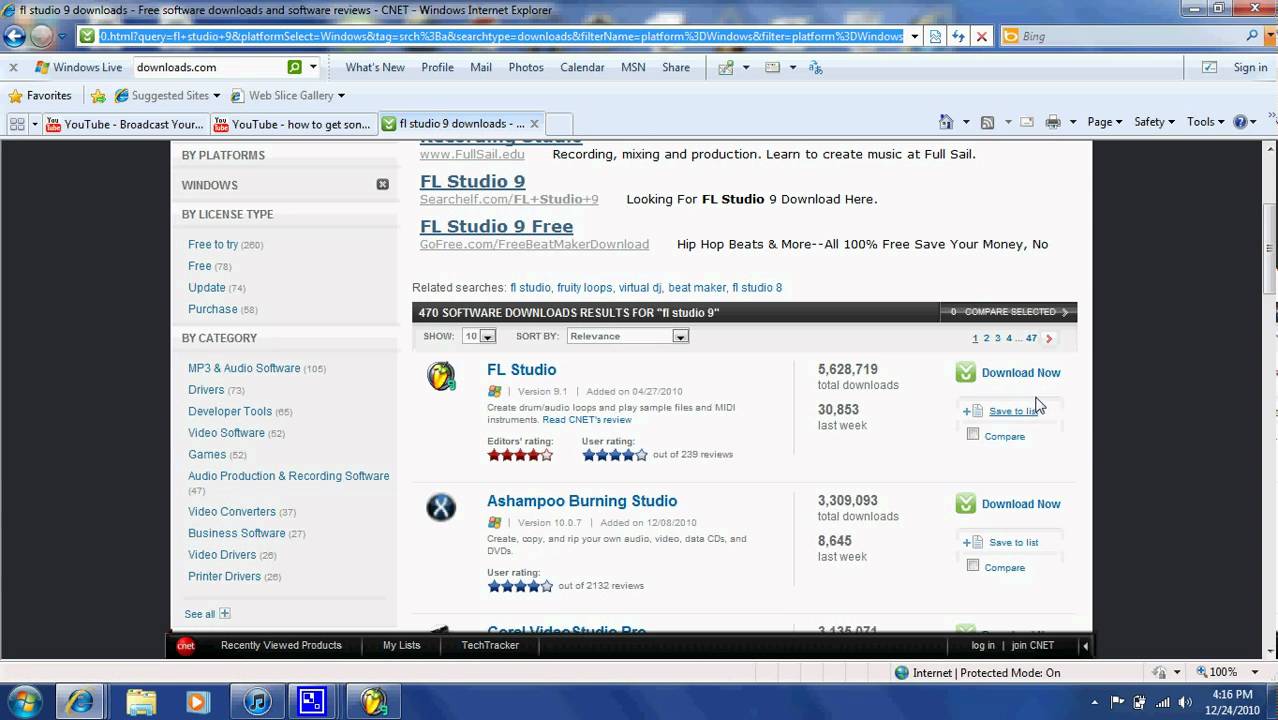1278x720 pixels.
Task: Open the Web Slice Gallery dropdown
Action: coord(341,96)
